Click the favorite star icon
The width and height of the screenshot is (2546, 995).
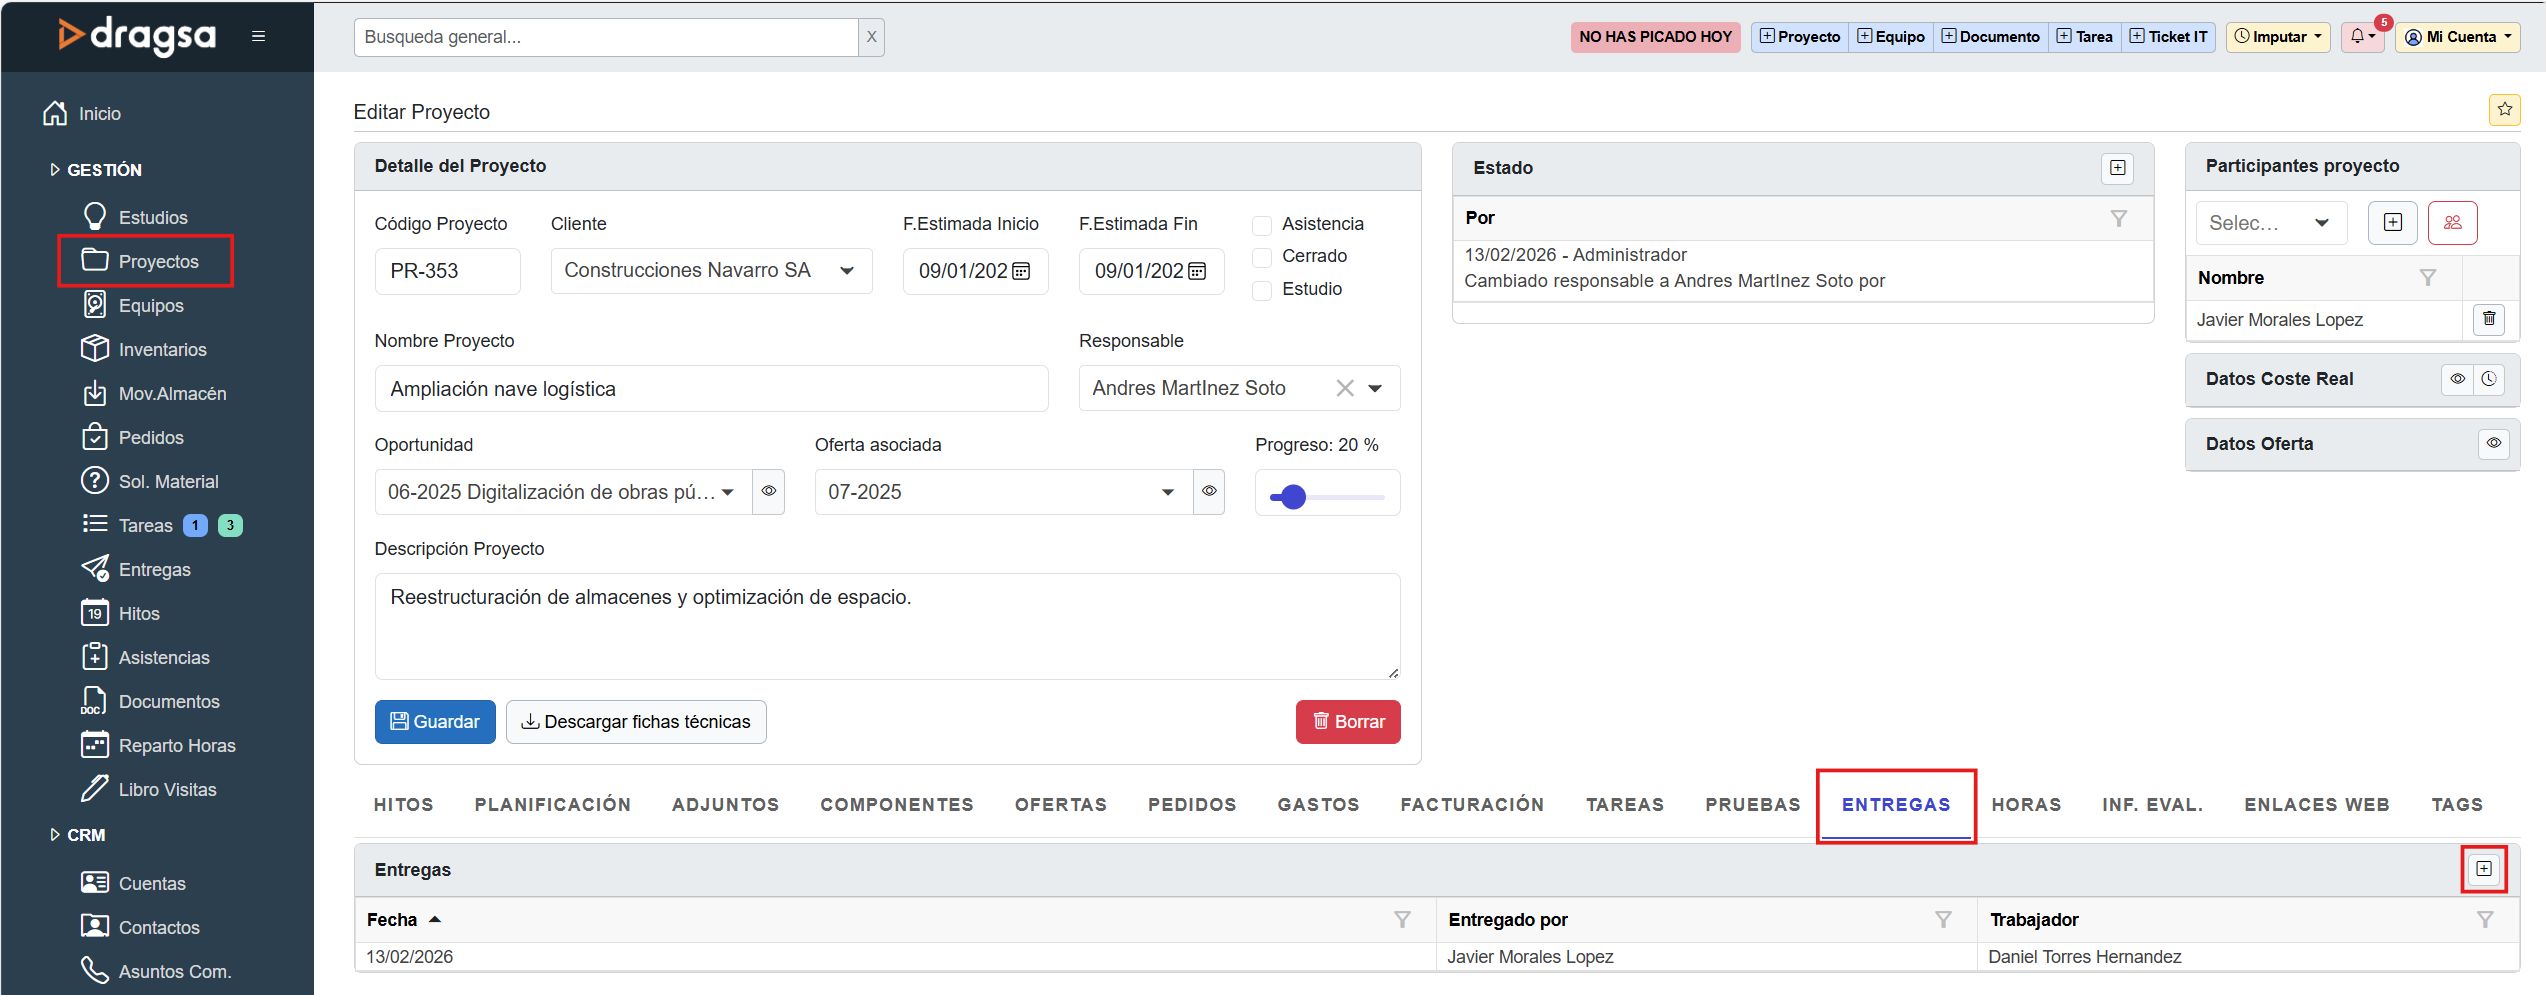(2504, 109)
